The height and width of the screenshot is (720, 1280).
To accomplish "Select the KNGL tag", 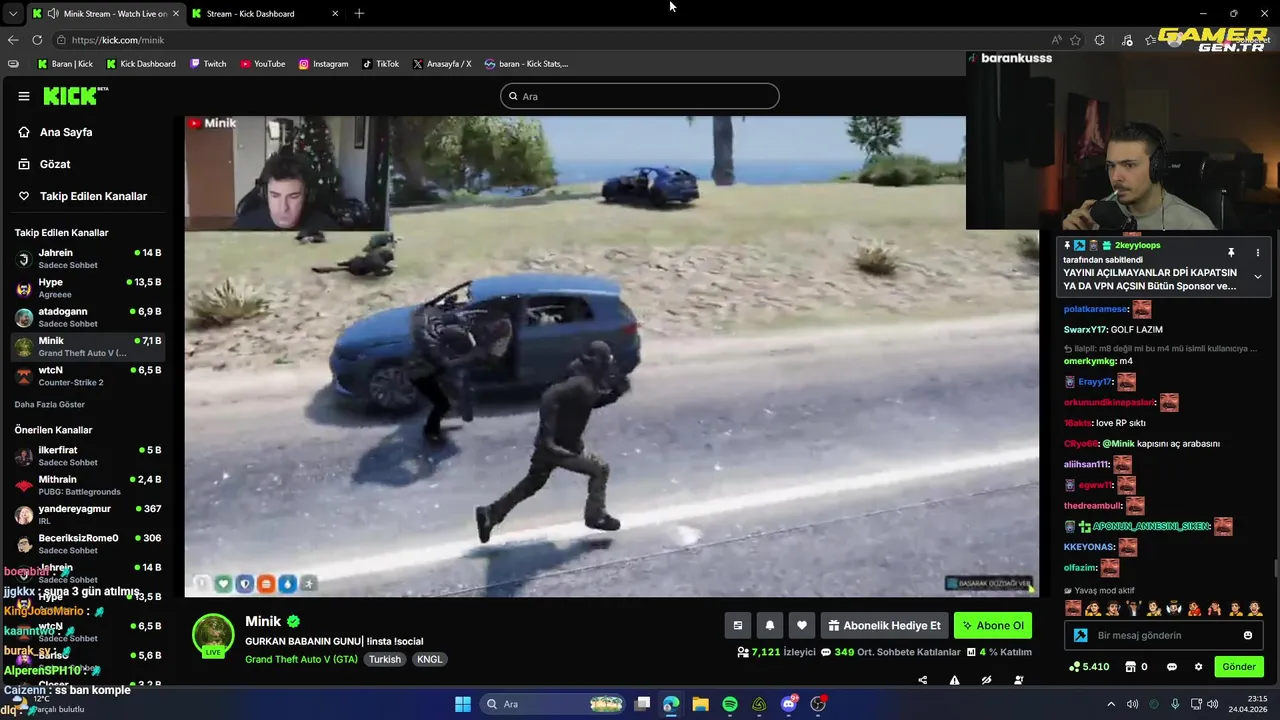I will pos(430,660).
